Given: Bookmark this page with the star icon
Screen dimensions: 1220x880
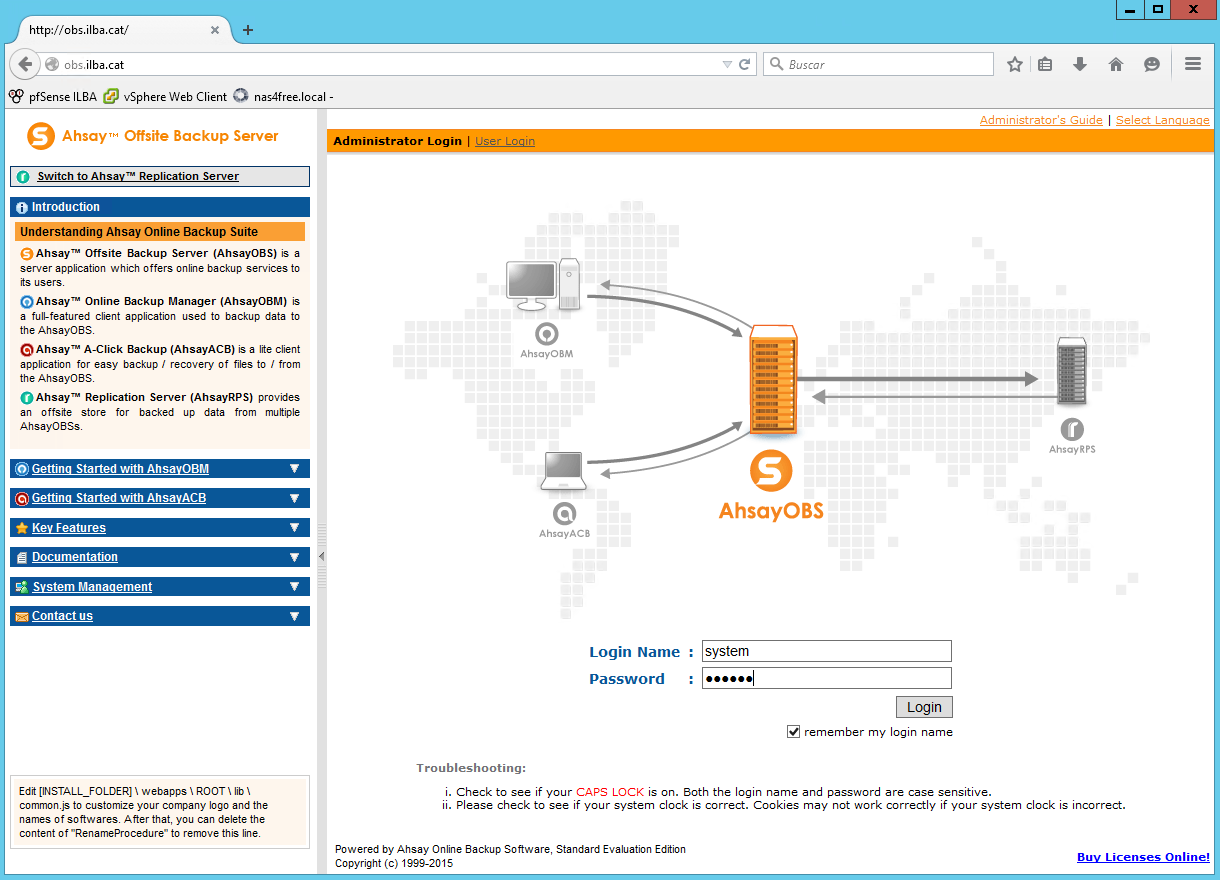Looking at the screenshot, I should tap(1015, 64).
